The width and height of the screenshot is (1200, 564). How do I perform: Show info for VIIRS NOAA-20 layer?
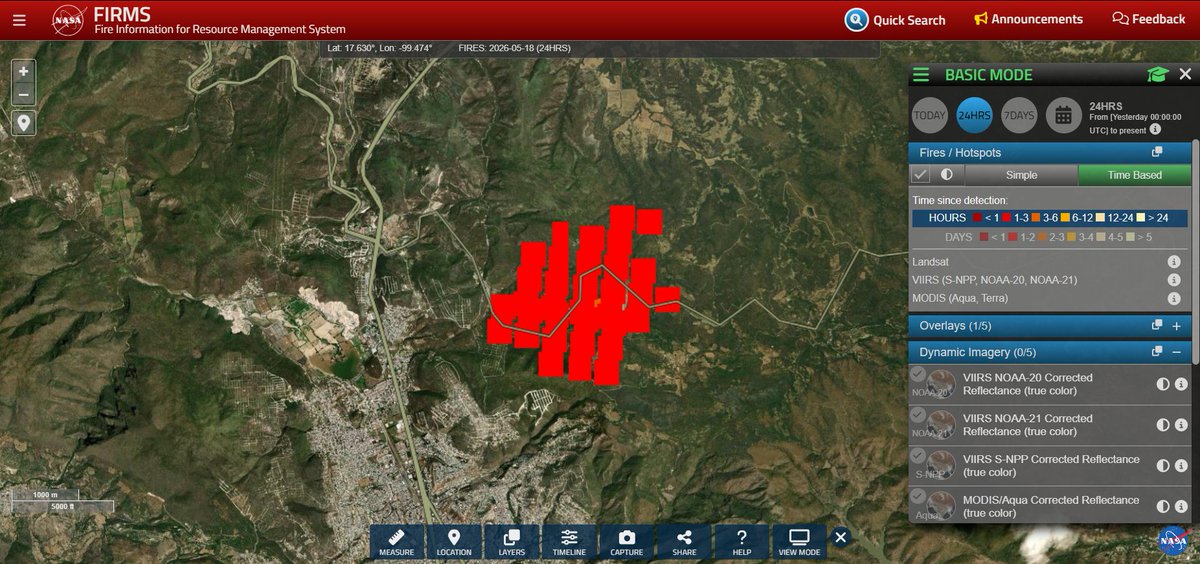point(1180,384)
